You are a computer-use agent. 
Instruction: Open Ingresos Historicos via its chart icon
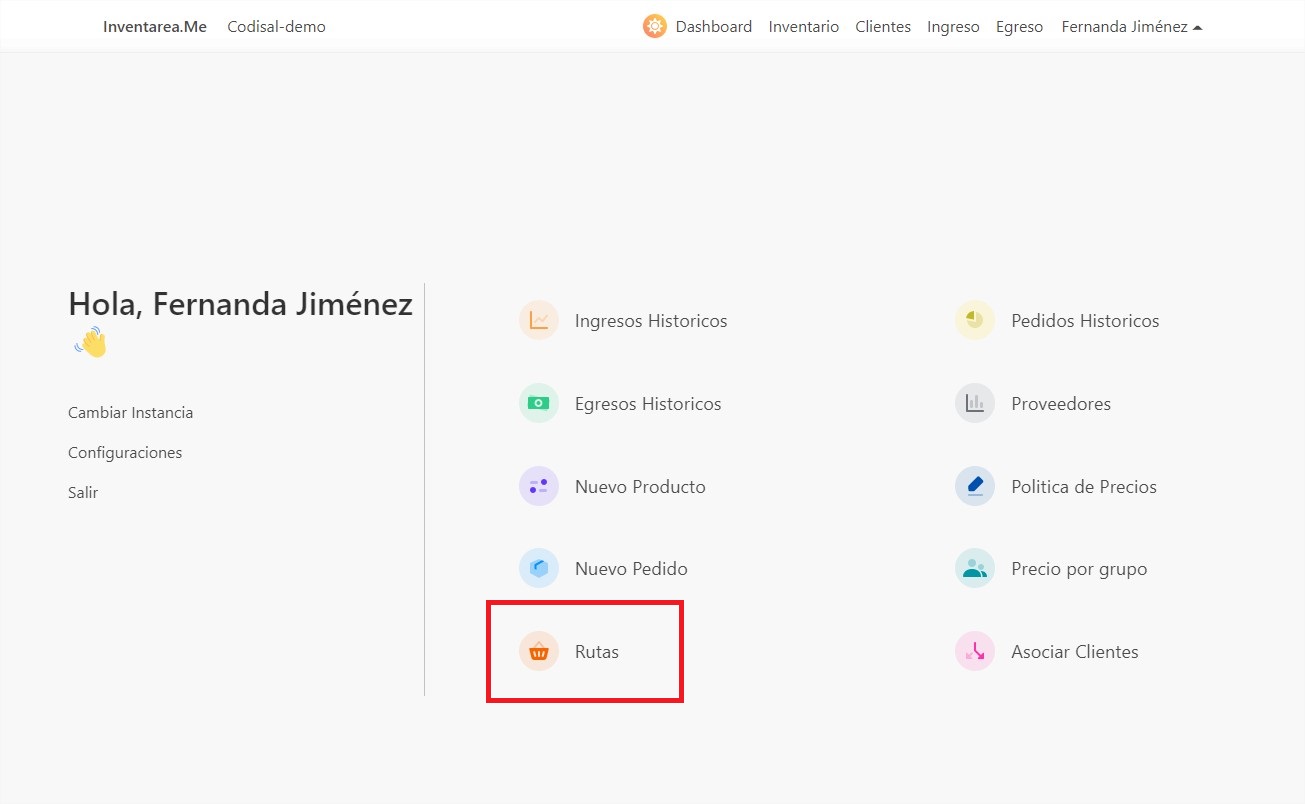tap(539, 320)
